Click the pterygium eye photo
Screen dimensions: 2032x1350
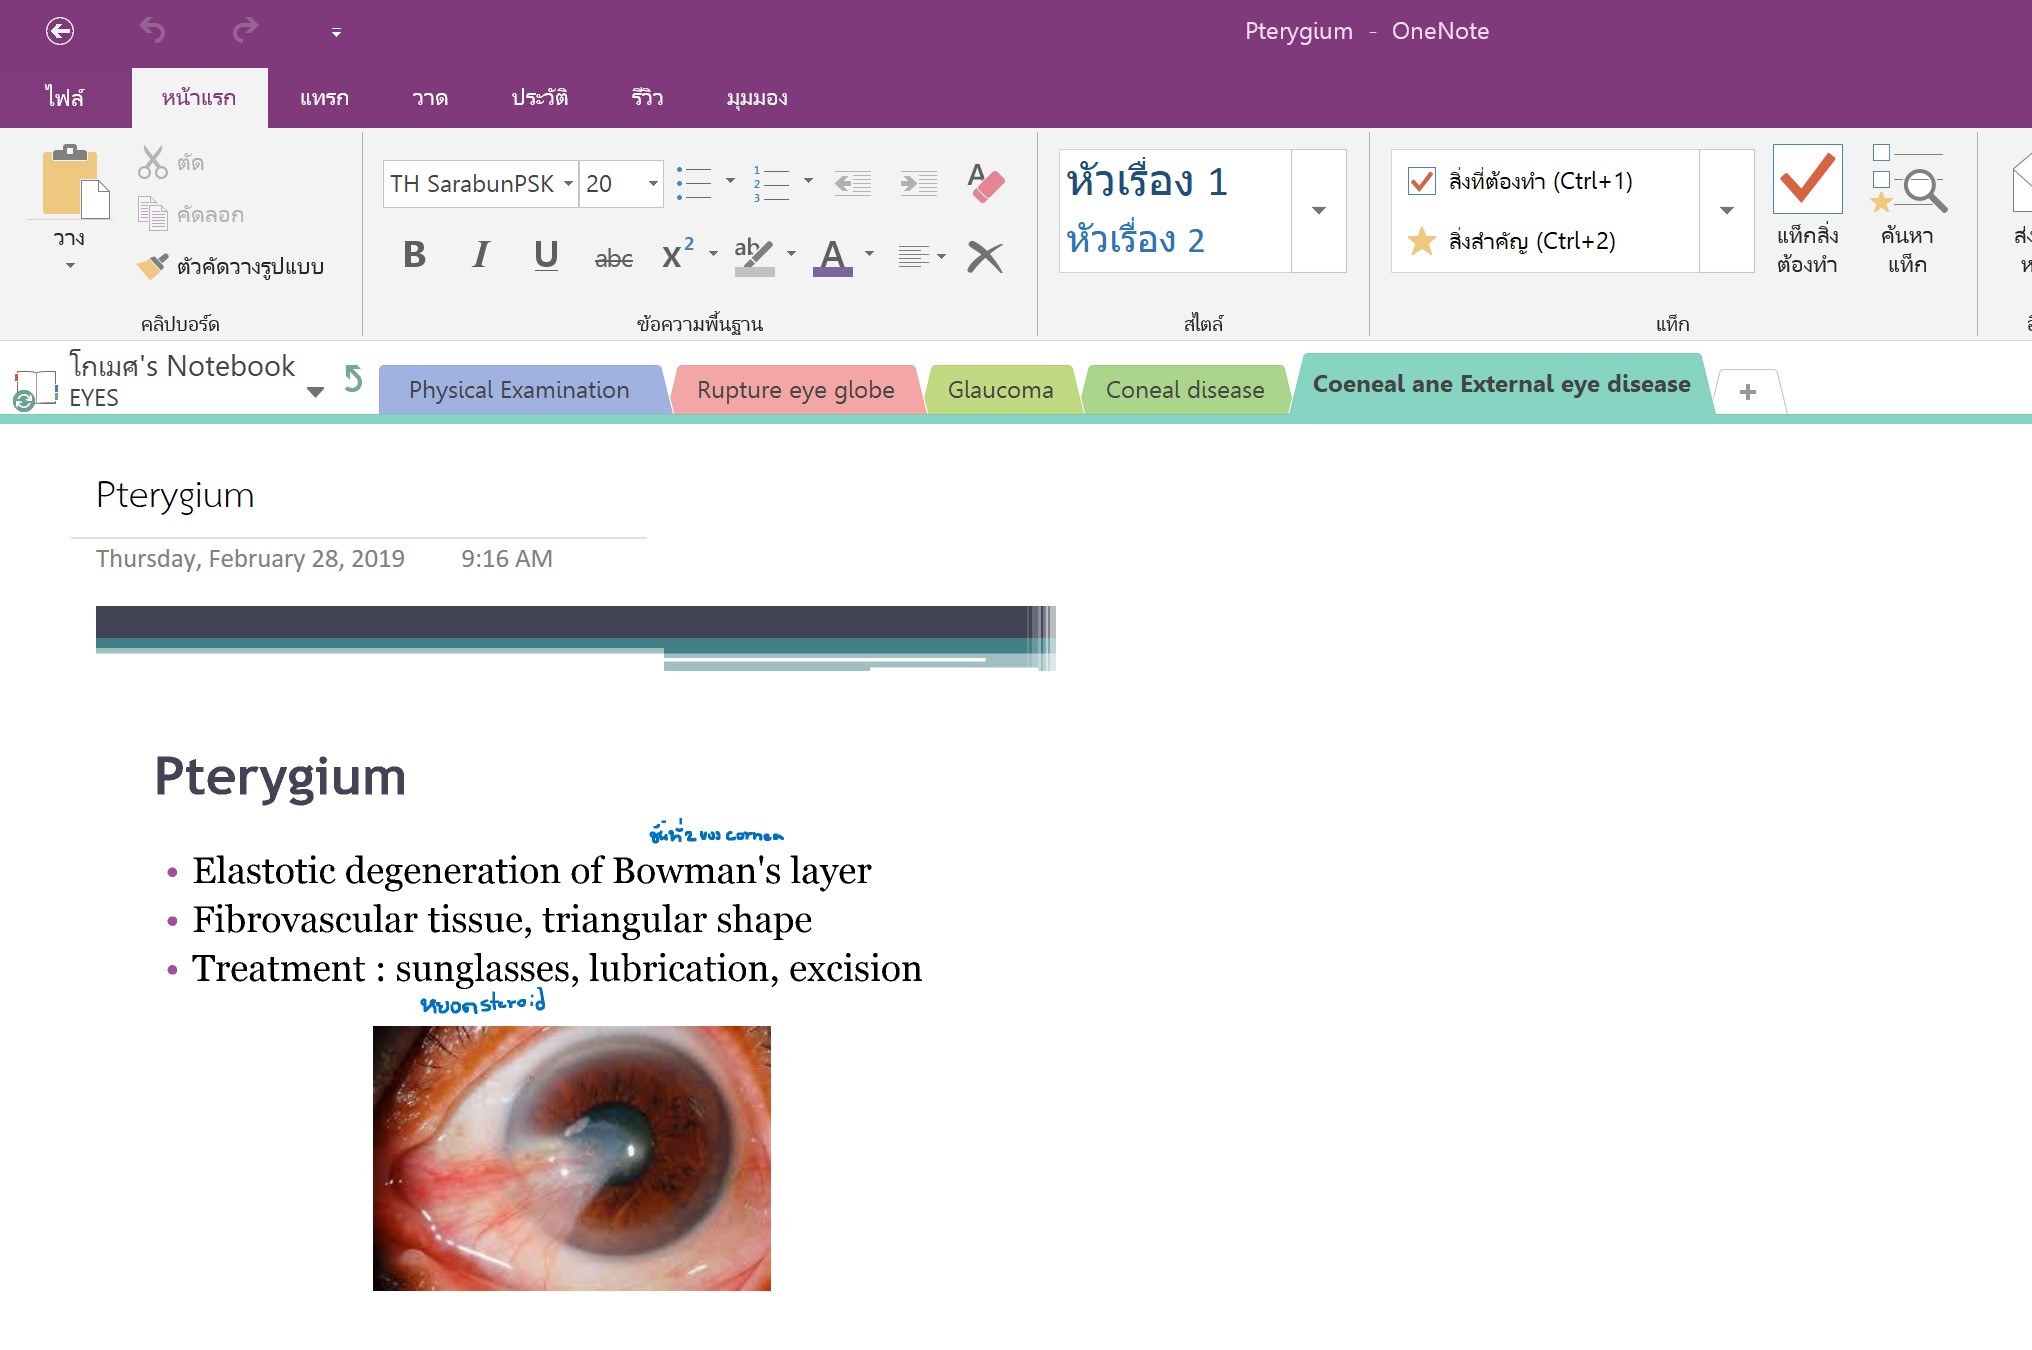571,1157
